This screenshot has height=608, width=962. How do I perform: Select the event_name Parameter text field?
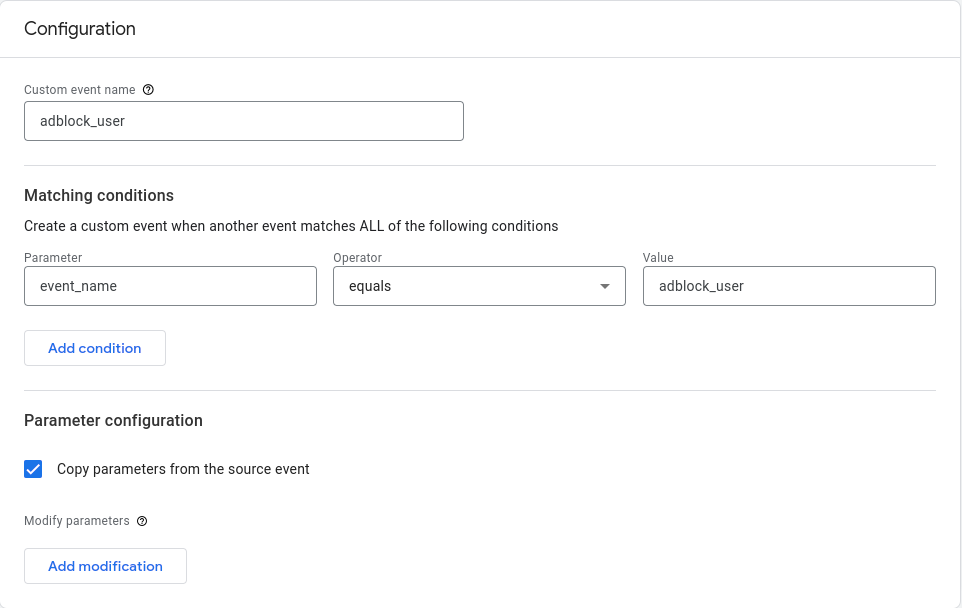pyautogui.click(x=170, y=286)
